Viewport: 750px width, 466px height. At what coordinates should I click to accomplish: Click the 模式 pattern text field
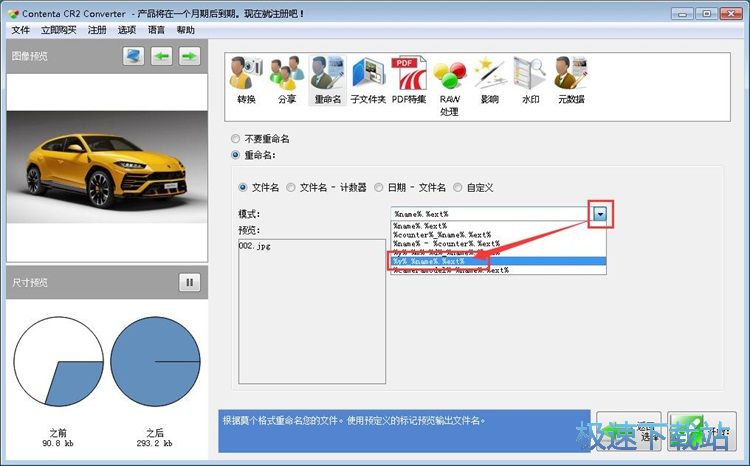tap(492, 214)
